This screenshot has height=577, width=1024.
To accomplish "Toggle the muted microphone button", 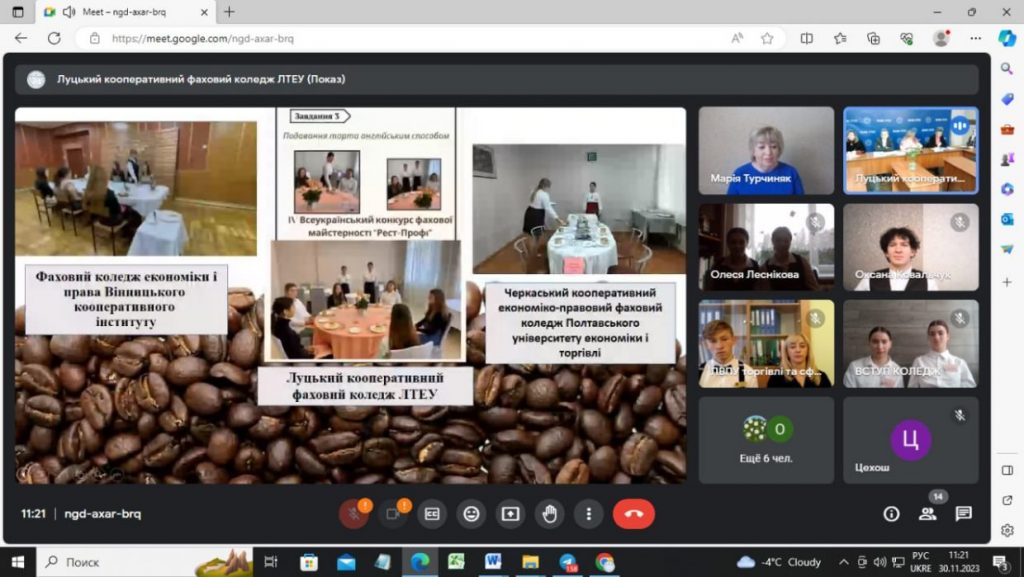I will coord(353,514).
